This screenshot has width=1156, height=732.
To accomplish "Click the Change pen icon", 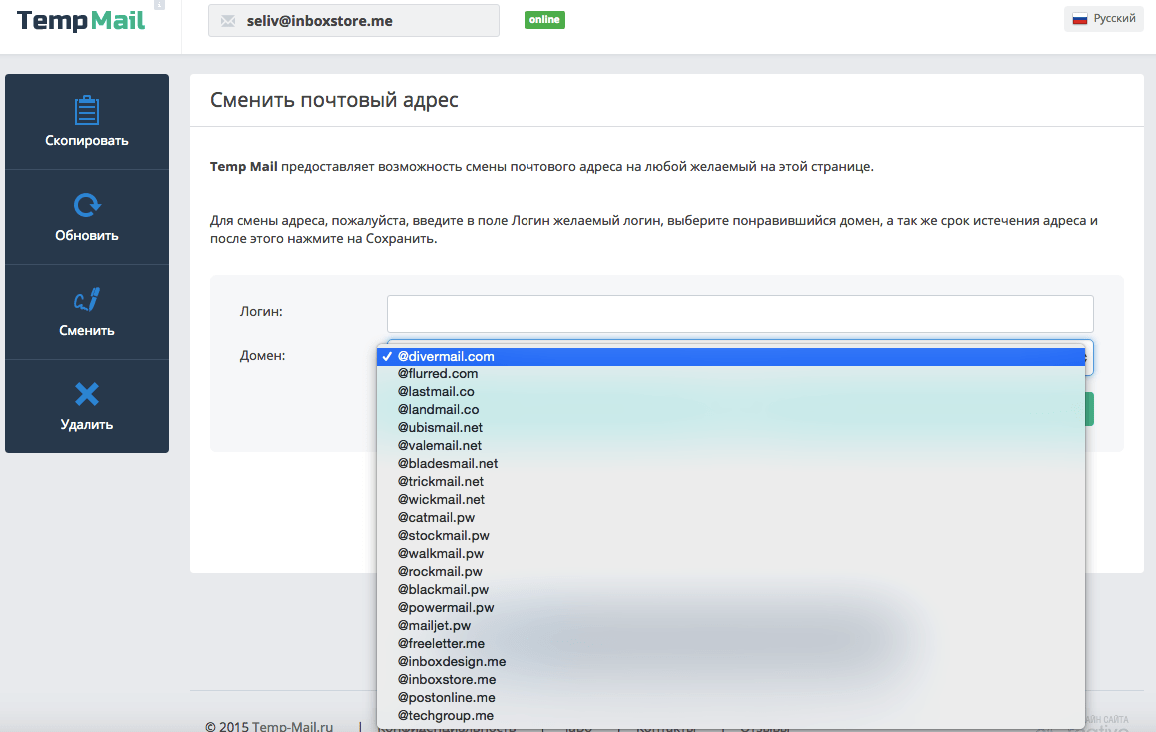I will click(87, 299).
